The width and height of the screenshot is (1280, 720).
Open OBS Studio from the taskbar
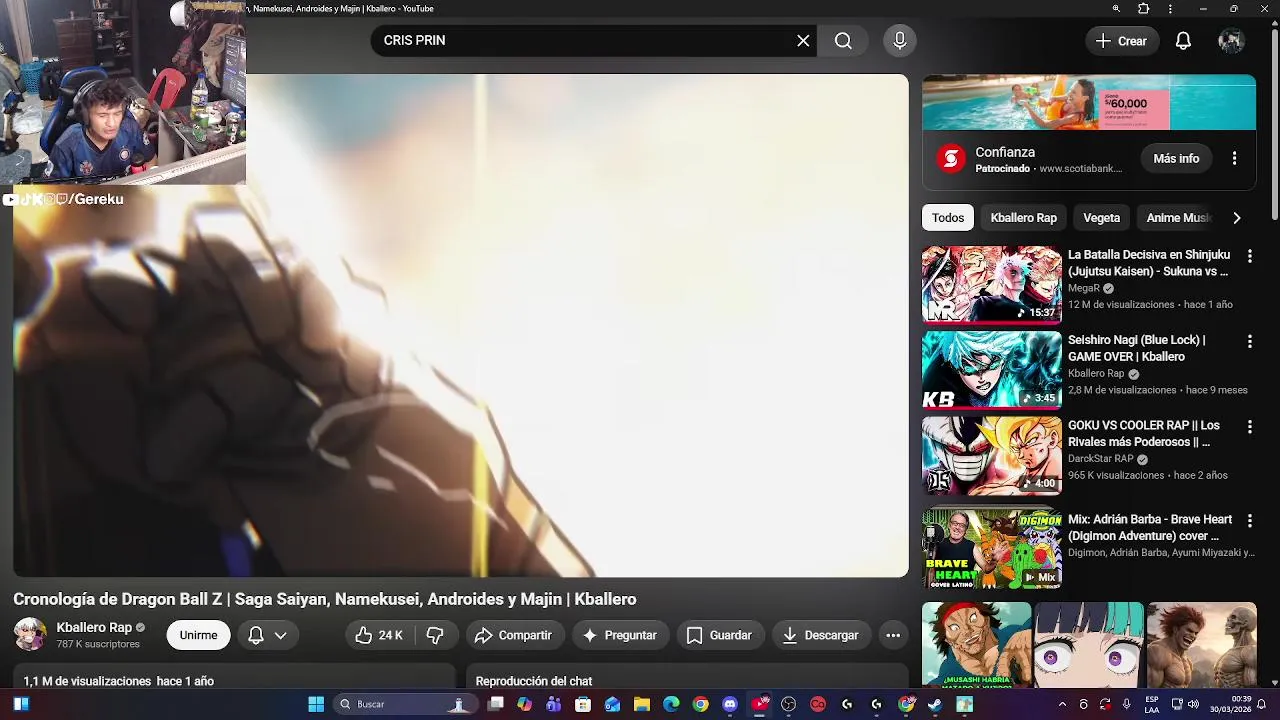pyautogui.click(x=789, y=704)
